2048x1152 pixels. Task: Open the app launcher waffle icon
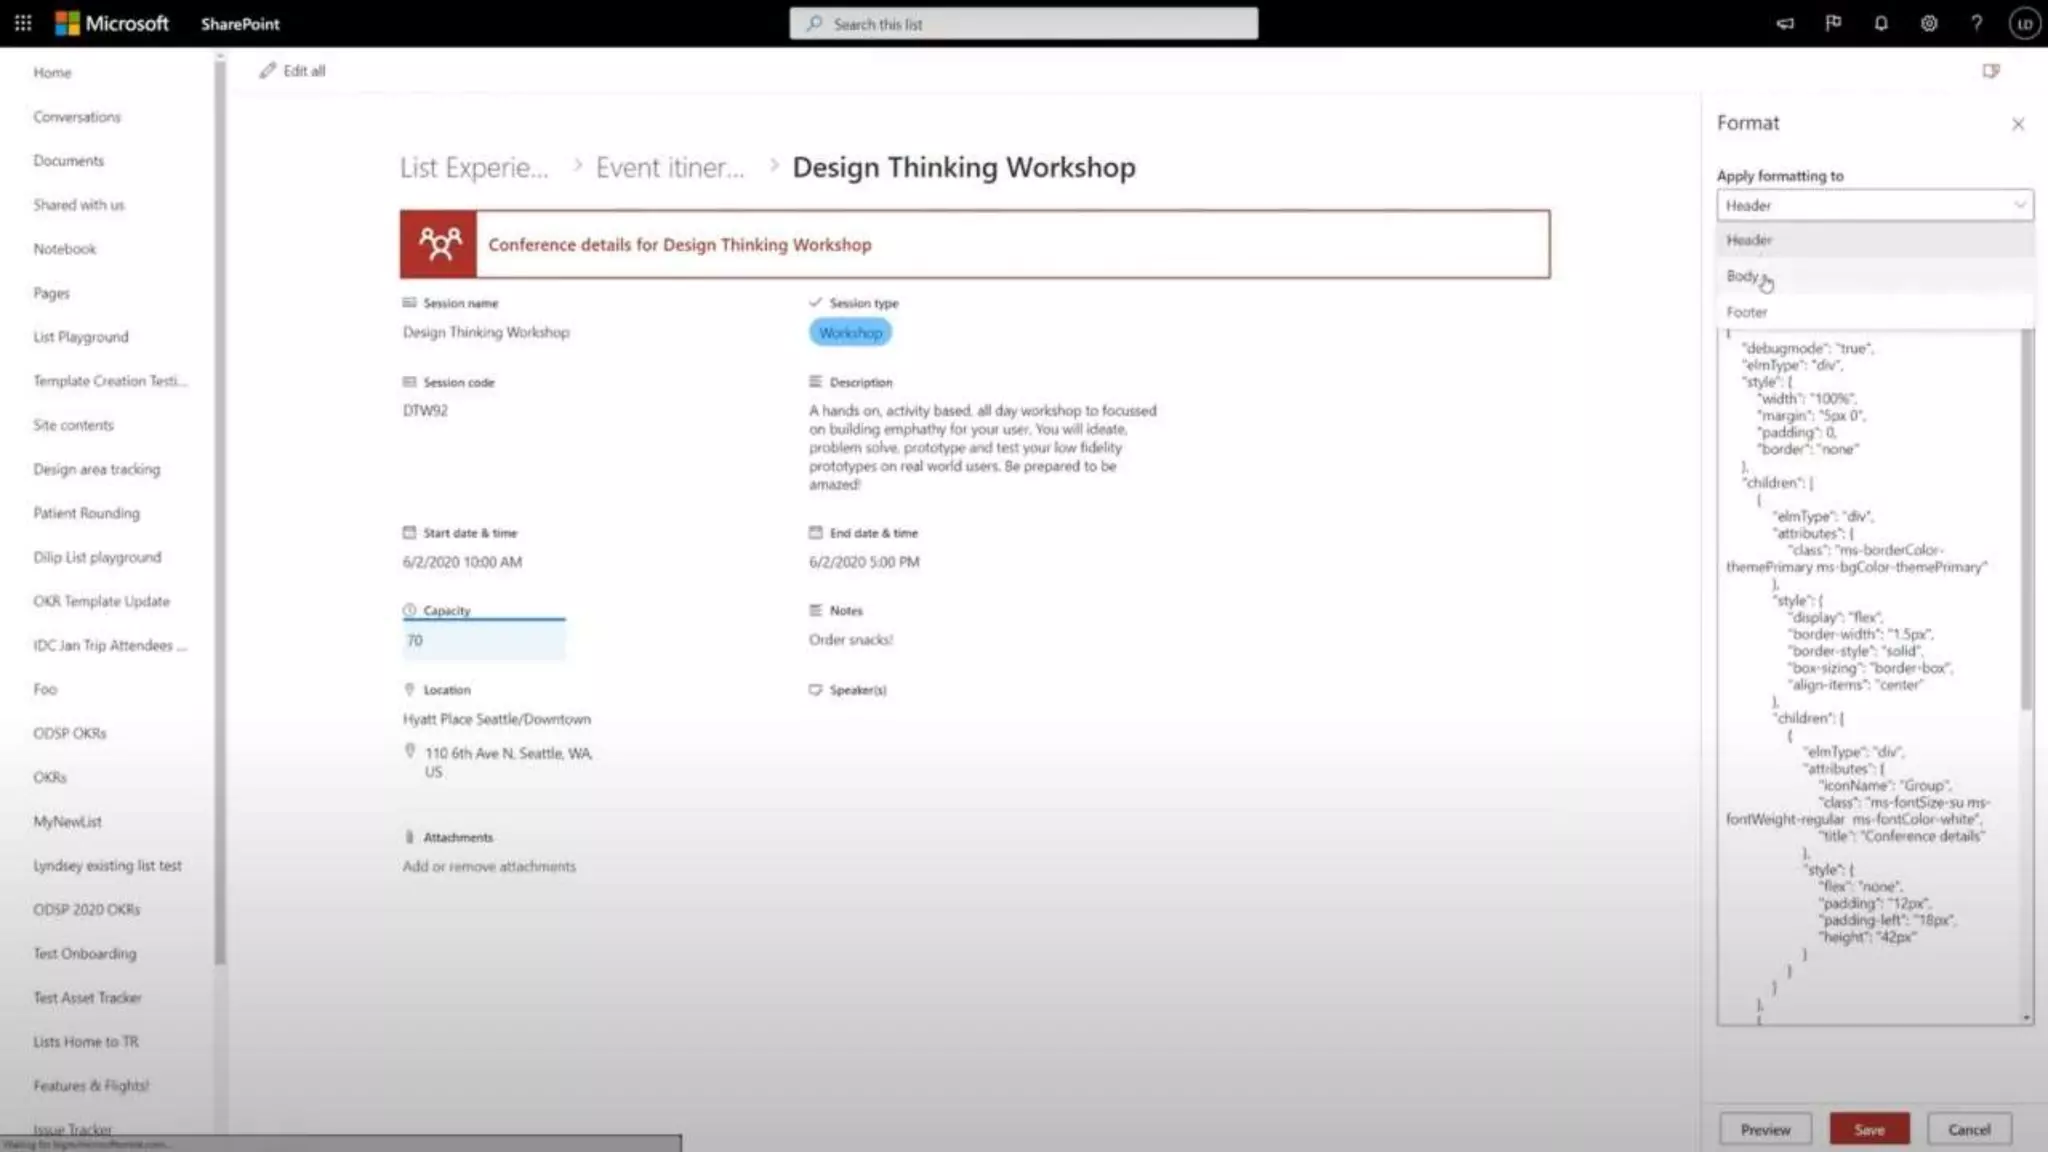(x=23, y=23)
